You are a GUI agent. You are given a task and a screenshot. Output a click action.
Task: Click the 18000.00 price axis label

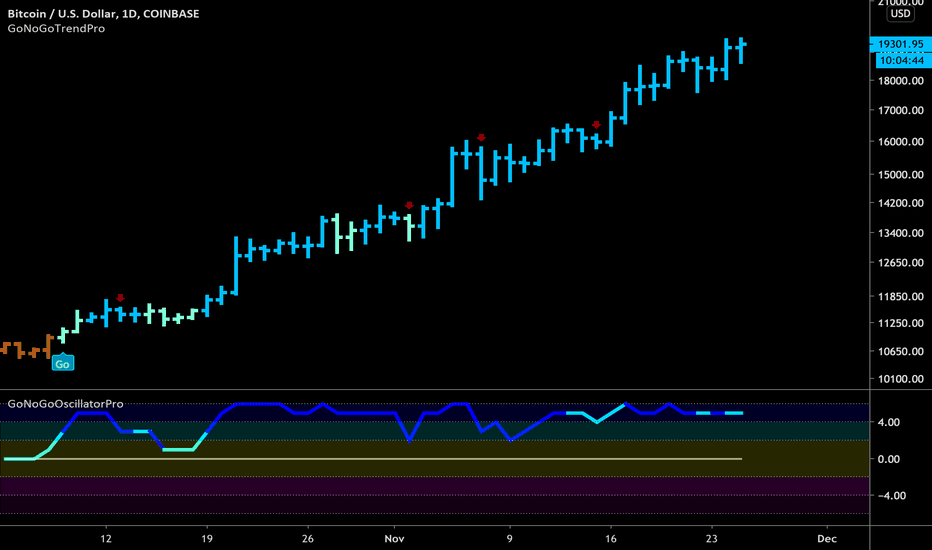[x=900, y=81]
